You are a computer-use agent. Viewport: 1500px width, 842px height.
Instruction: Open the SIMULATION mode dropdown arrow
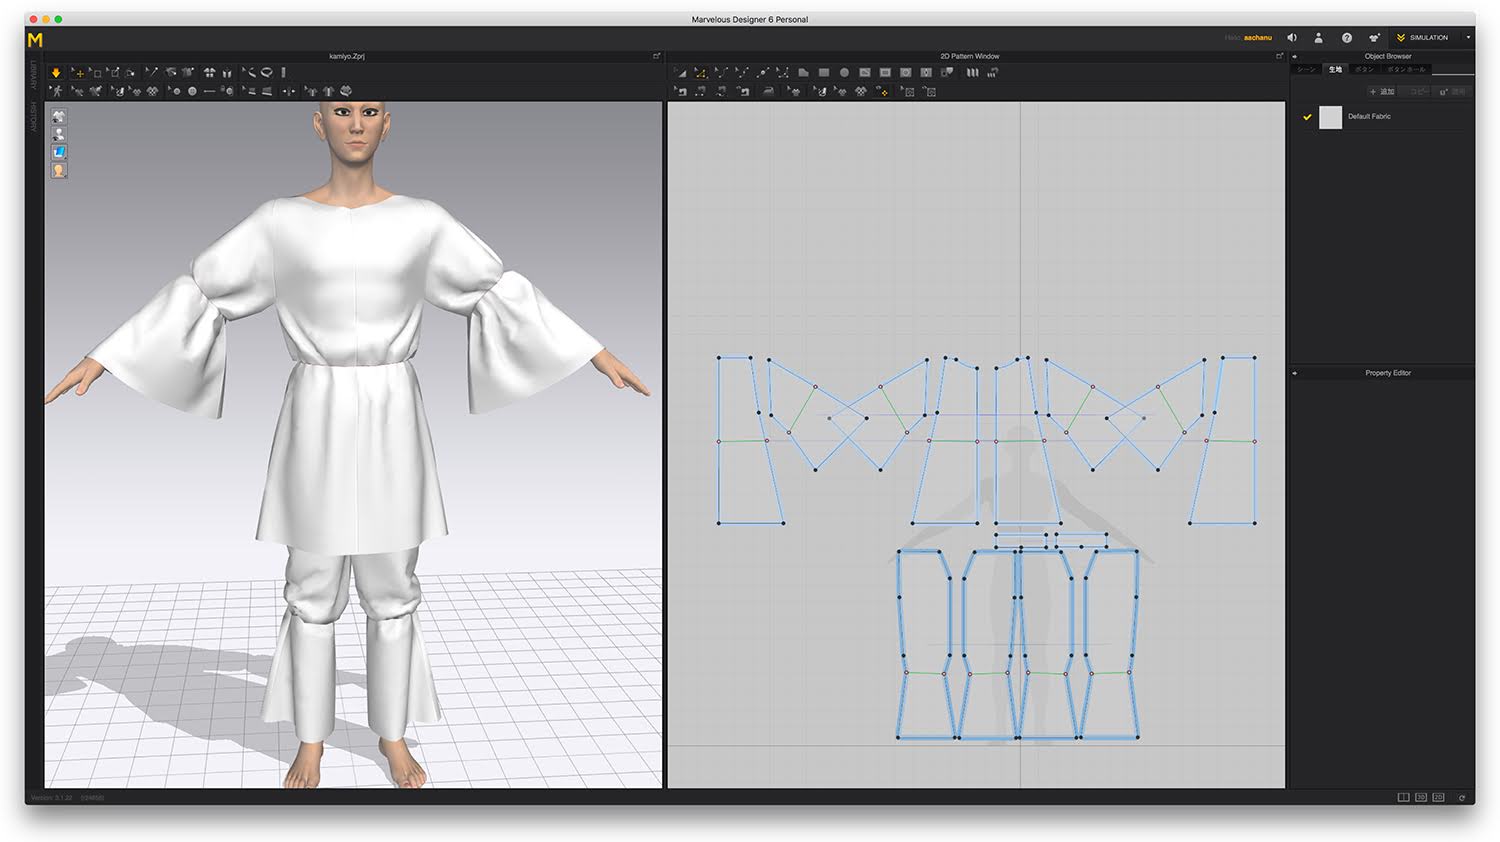click(1468, 38)
